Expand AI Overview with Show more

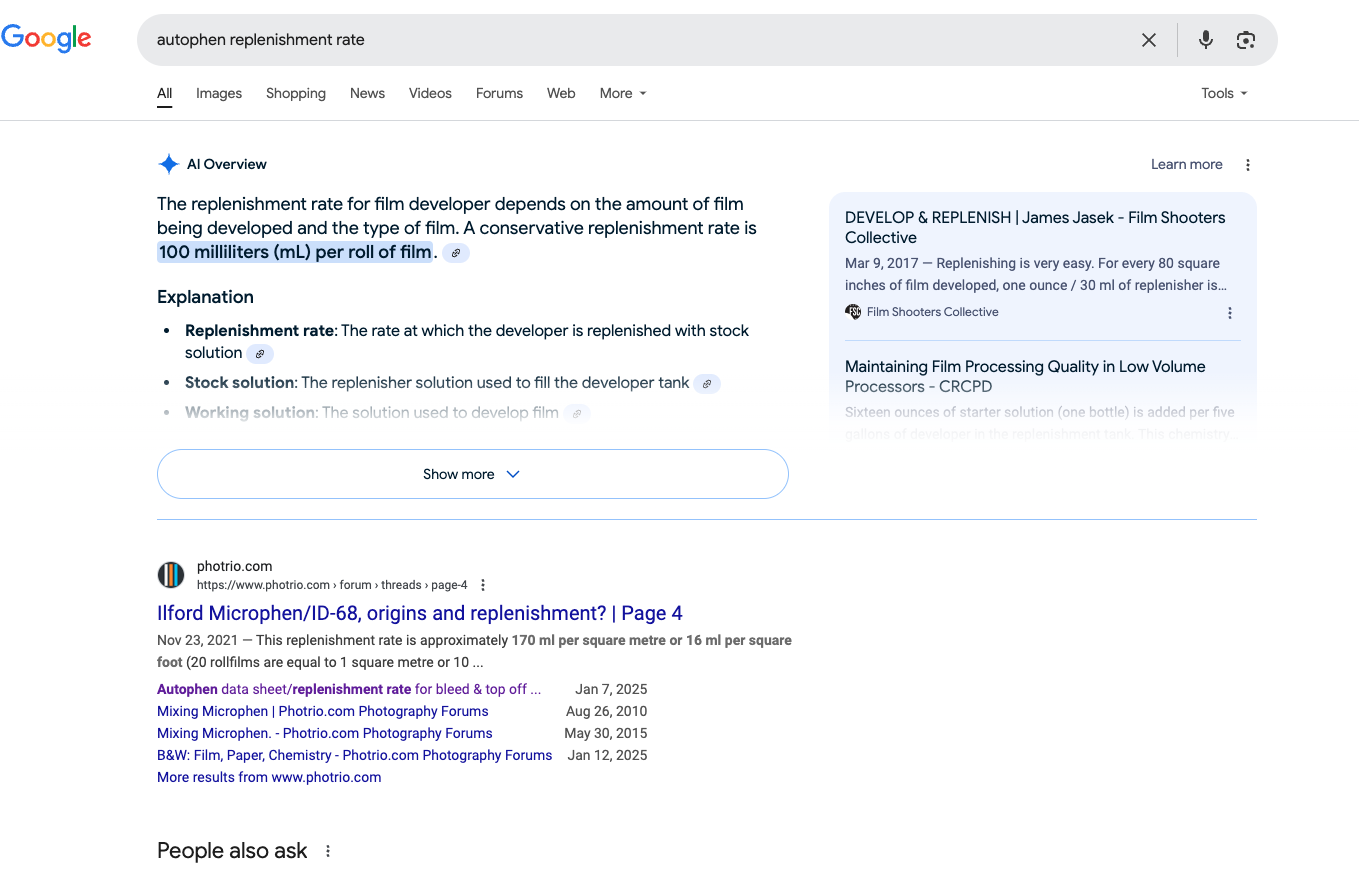tap(473, 474)
